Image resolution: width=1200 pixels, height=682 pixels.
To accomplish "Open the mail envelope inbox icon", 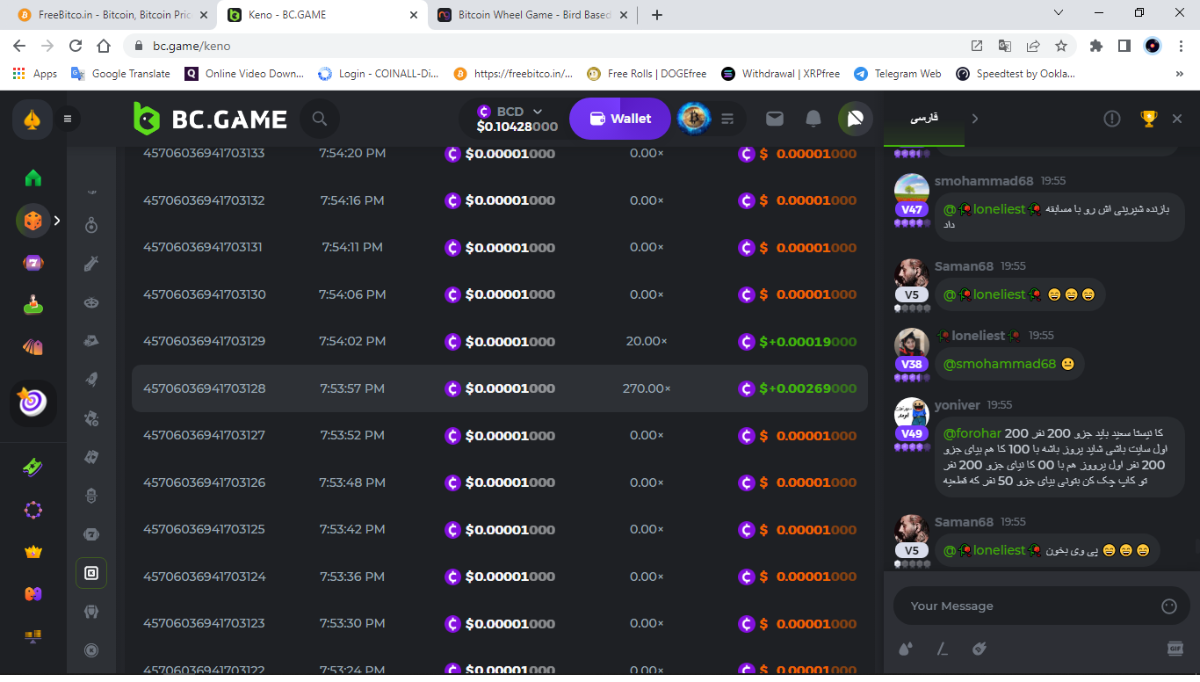I will [774, 119].
